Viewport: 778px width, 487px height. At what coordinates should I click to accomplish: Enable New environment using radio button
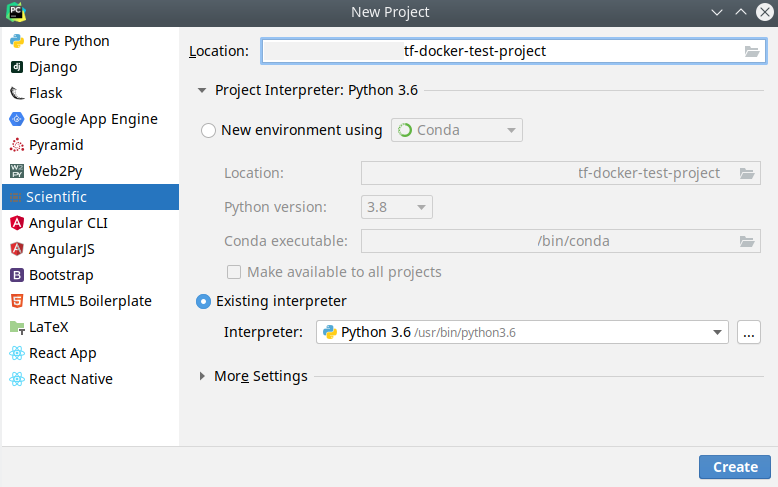pyautogui.click(x=208, y=130)
